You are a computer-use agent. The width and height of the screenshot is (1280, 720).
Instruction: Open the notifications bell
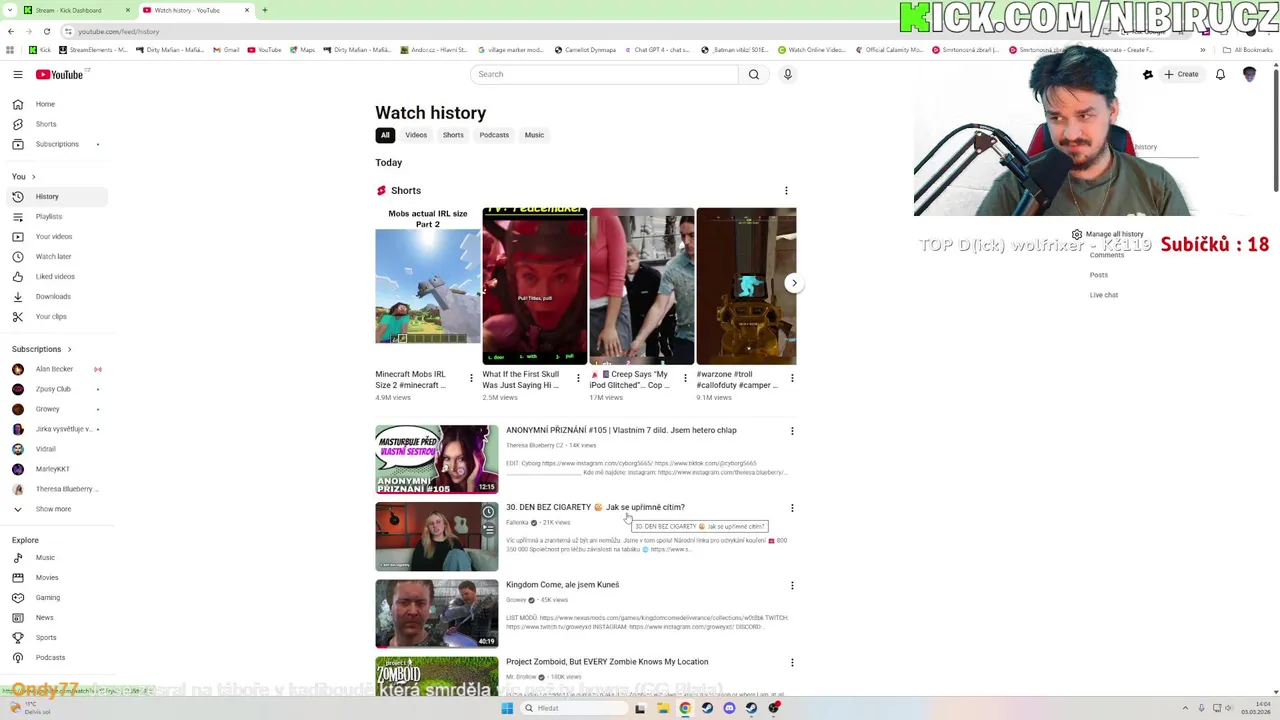pos(1220,74)
